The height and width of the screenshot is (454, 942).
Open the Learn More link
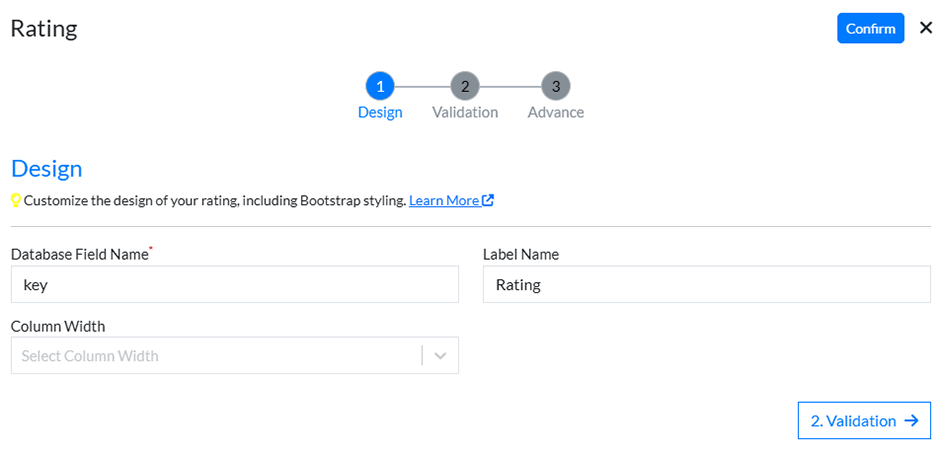(x=444, y=200)
